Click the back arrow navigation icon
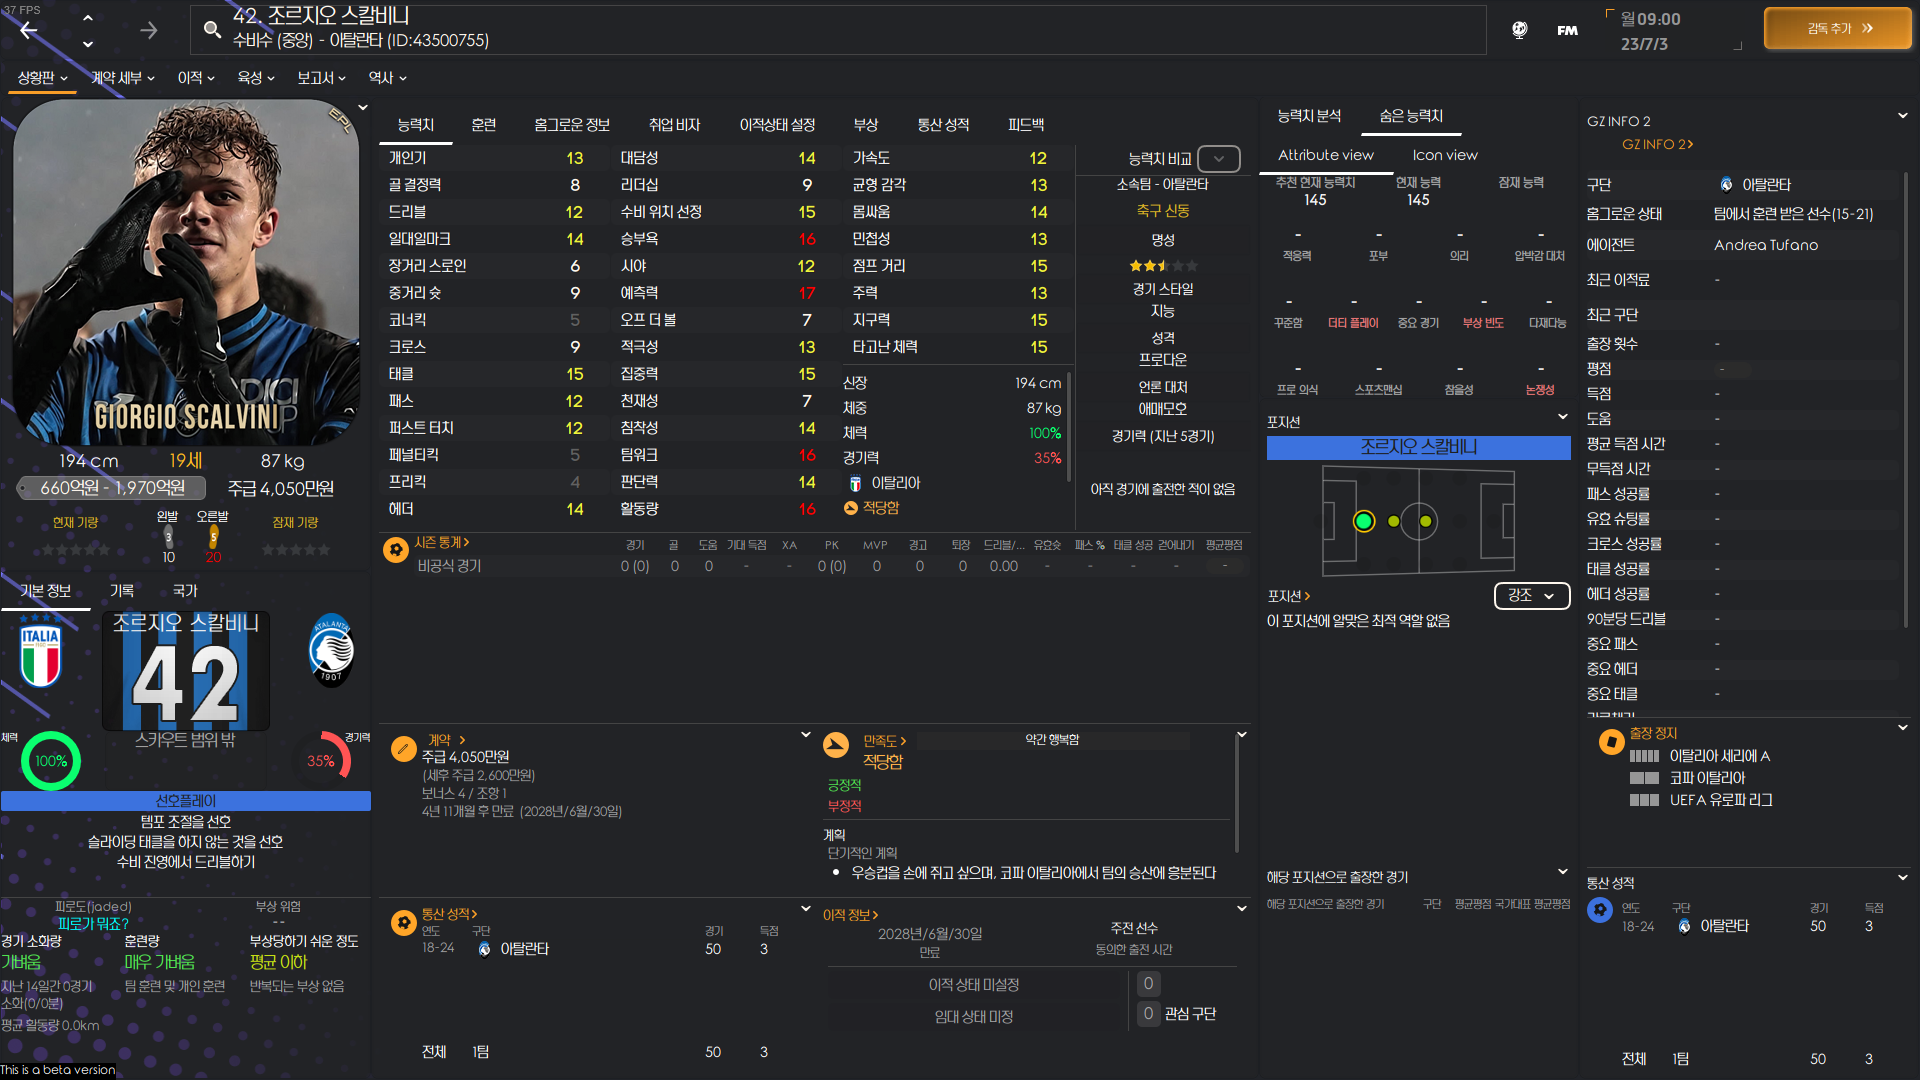This screenshot has height=1080, width=1920. (x=29, y=30)
